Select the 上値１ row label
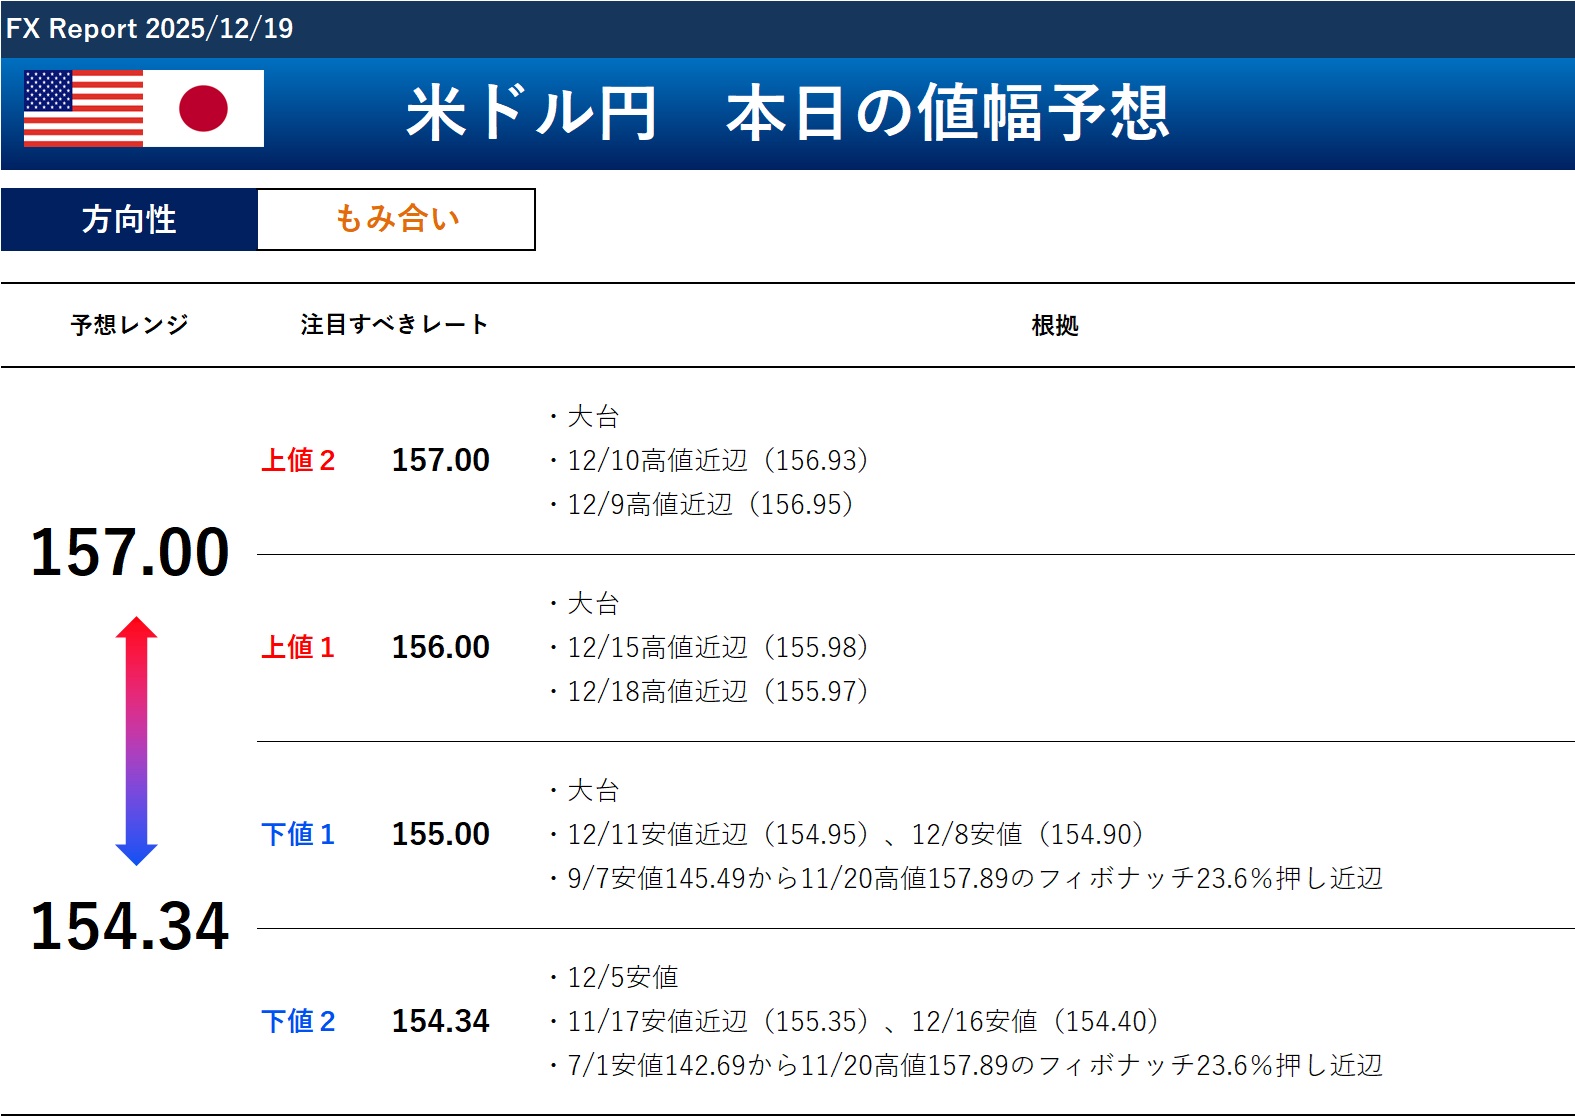Screen dimensions: 1575x1116 (298, 647)
